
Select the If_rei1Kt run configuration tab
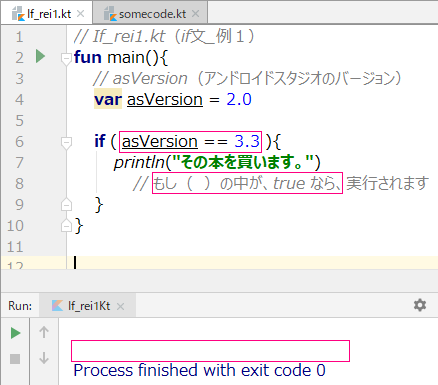pyautogui.click(x=87, y=306)
